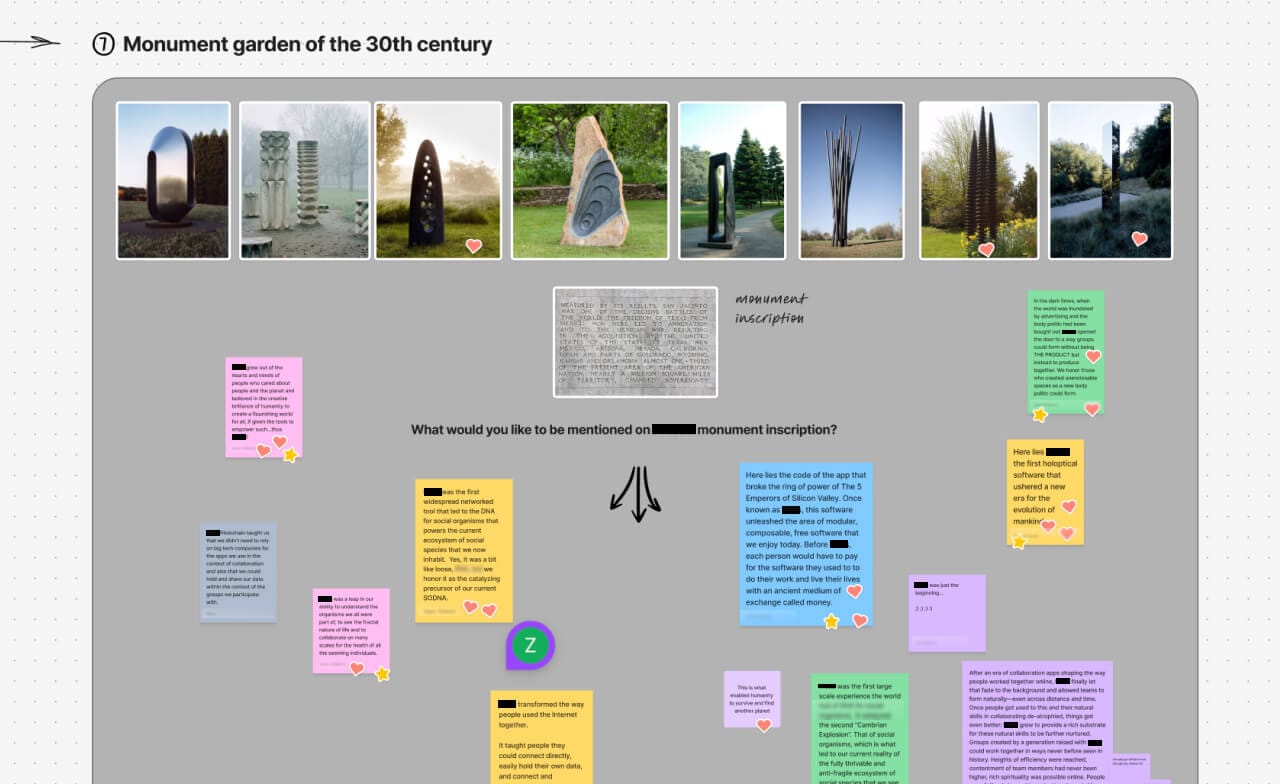Click star stamp on pink 'hearts and minds' note
Image resolution: width=1280 pixels, height=784 pixels.
coord(290,455)
